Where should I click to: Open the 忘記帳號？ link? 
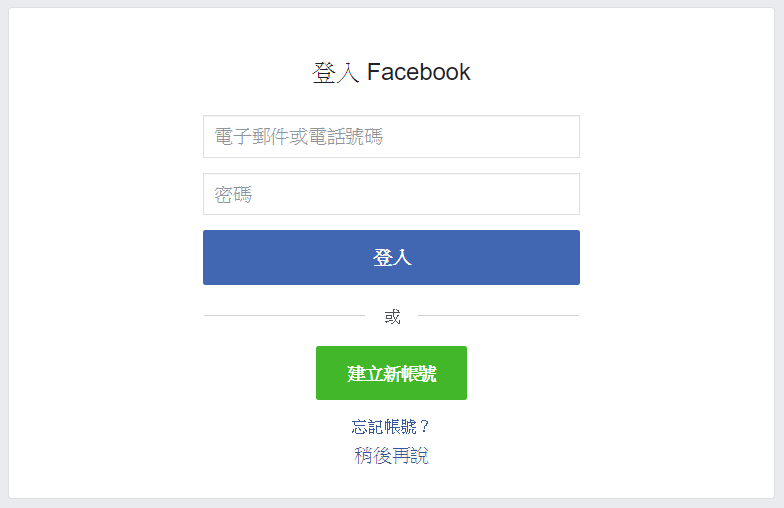pos(391,427)
